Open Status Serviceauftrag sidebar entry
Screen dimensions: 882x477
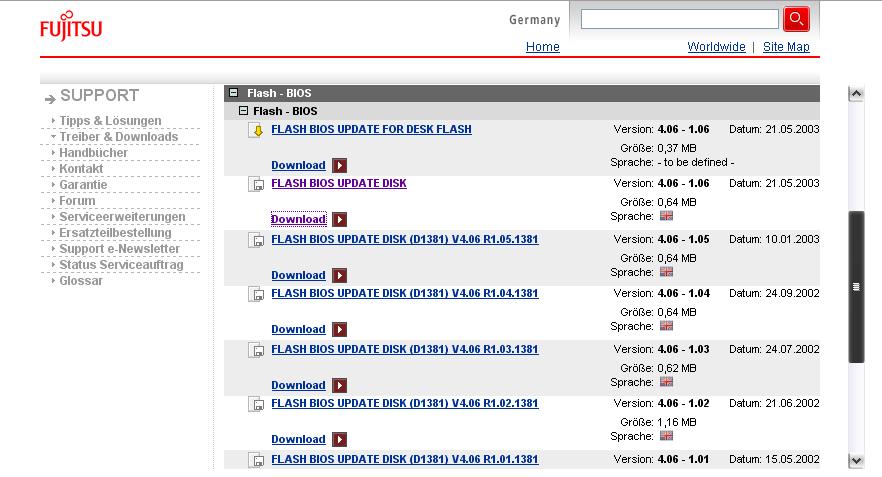pos(122,264)
